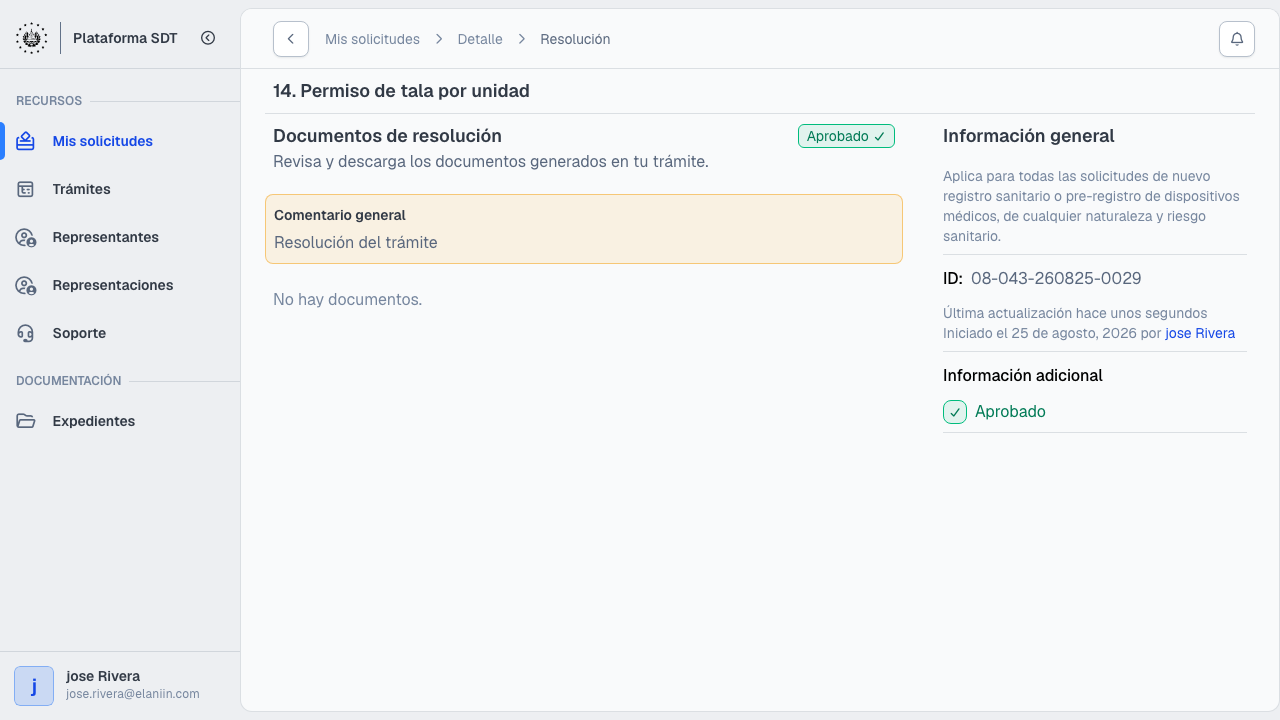Click the green Aprobado checkmark icon
Screen dimensions: 1280x720
click(x=955, y=412)
